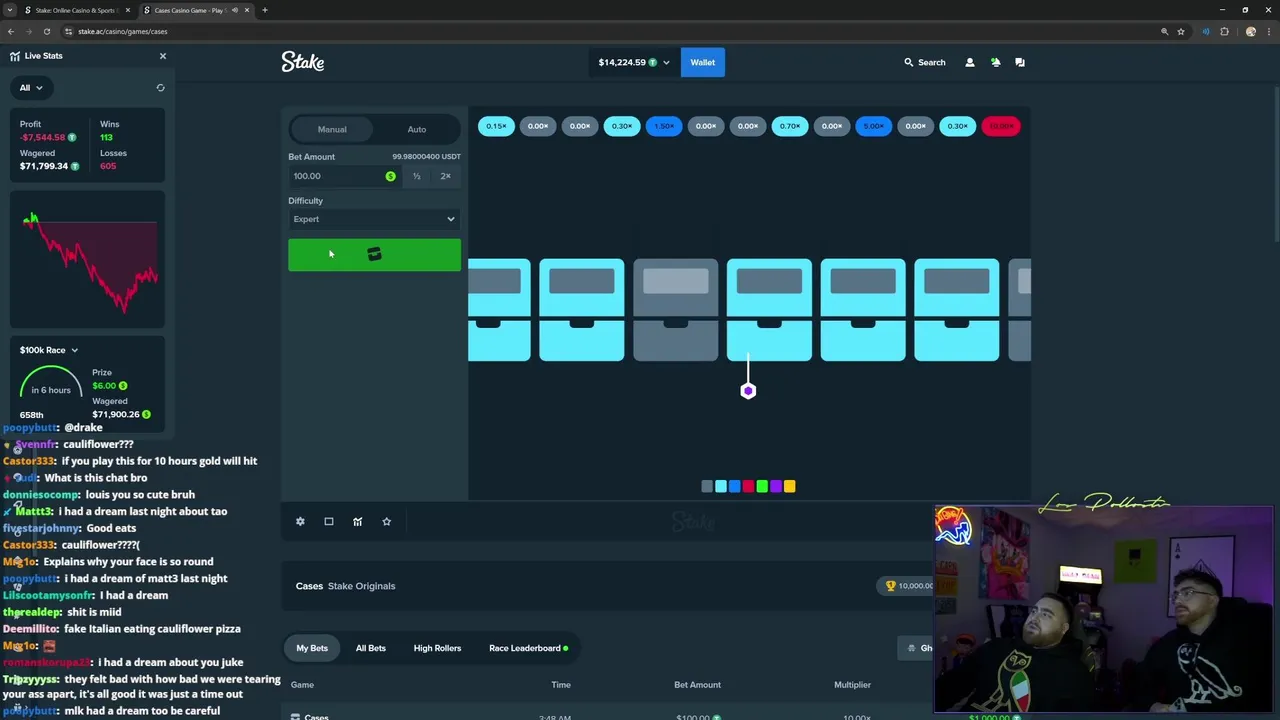1280x720 pixels.
Task: Open the All filter dropdown in Live Stats
Action: pos(31,88)
